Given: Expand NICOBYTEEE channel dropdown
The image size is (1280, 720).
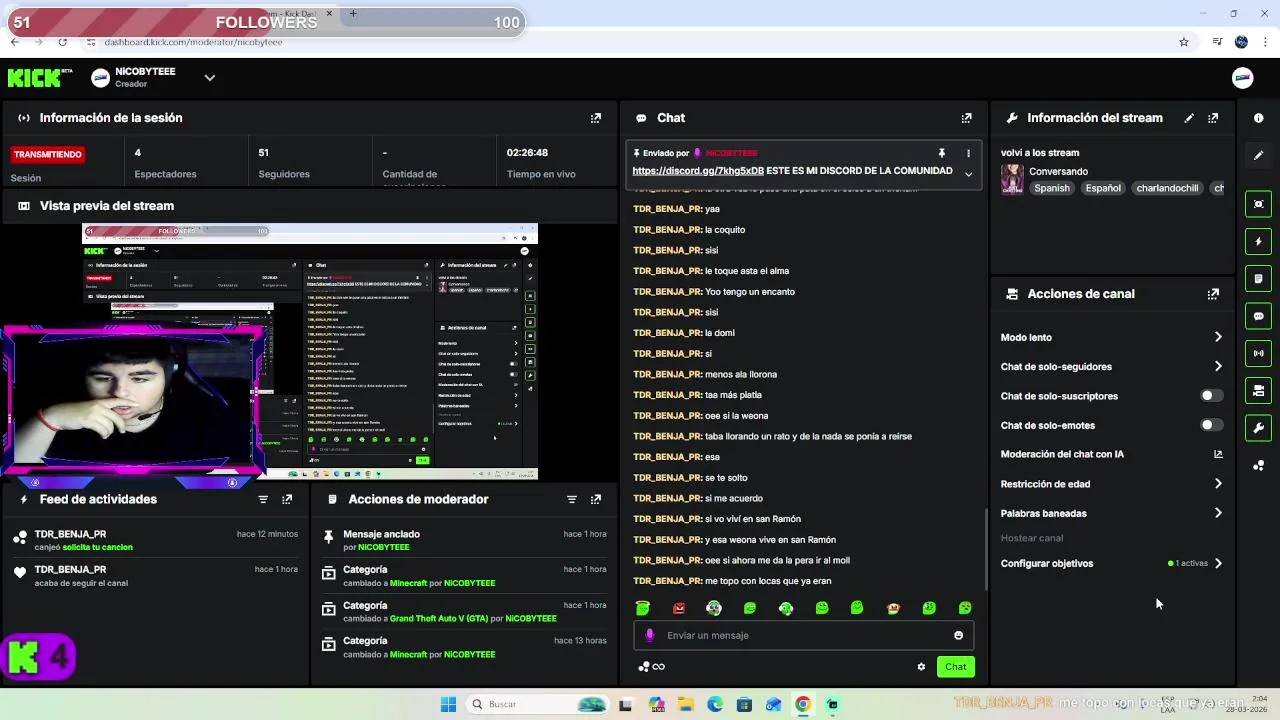Looking at the screenshot, I should point(210,78).
